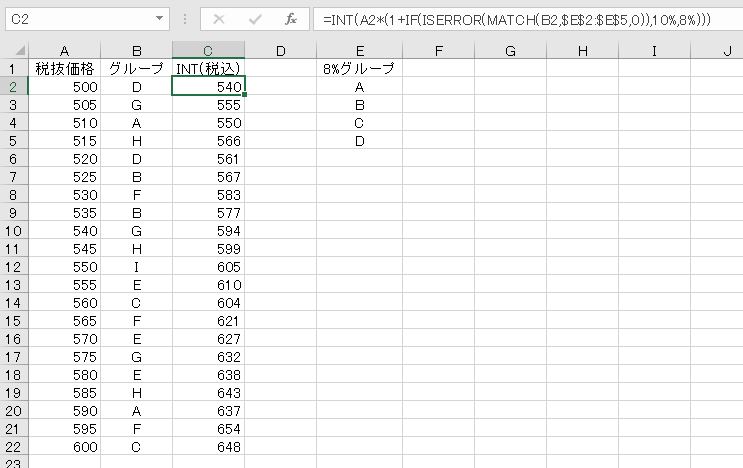Select column I header
743x468 pixels.
(x=654, y=51)
